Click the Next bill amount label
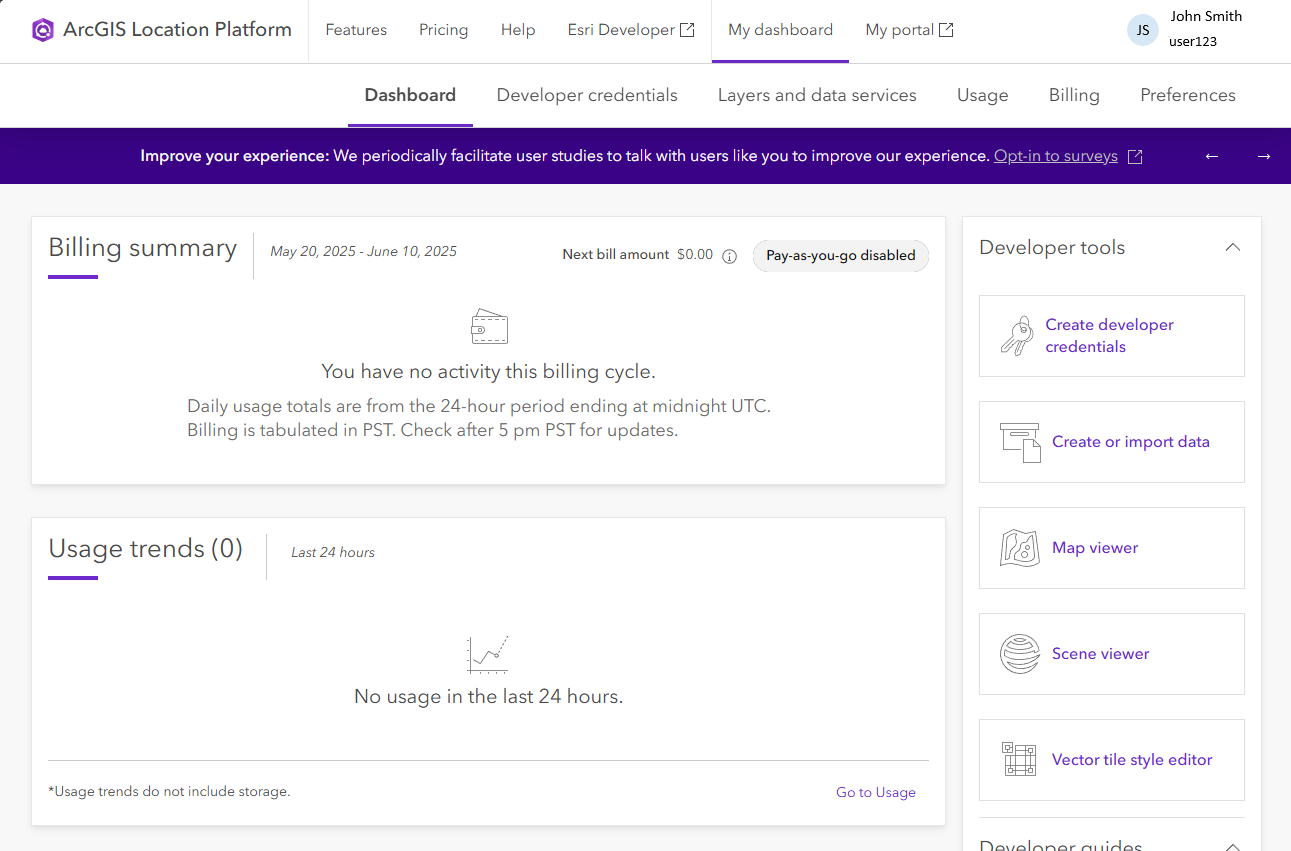This screenshot has height=851, width=1291. (x=616, y=255)
